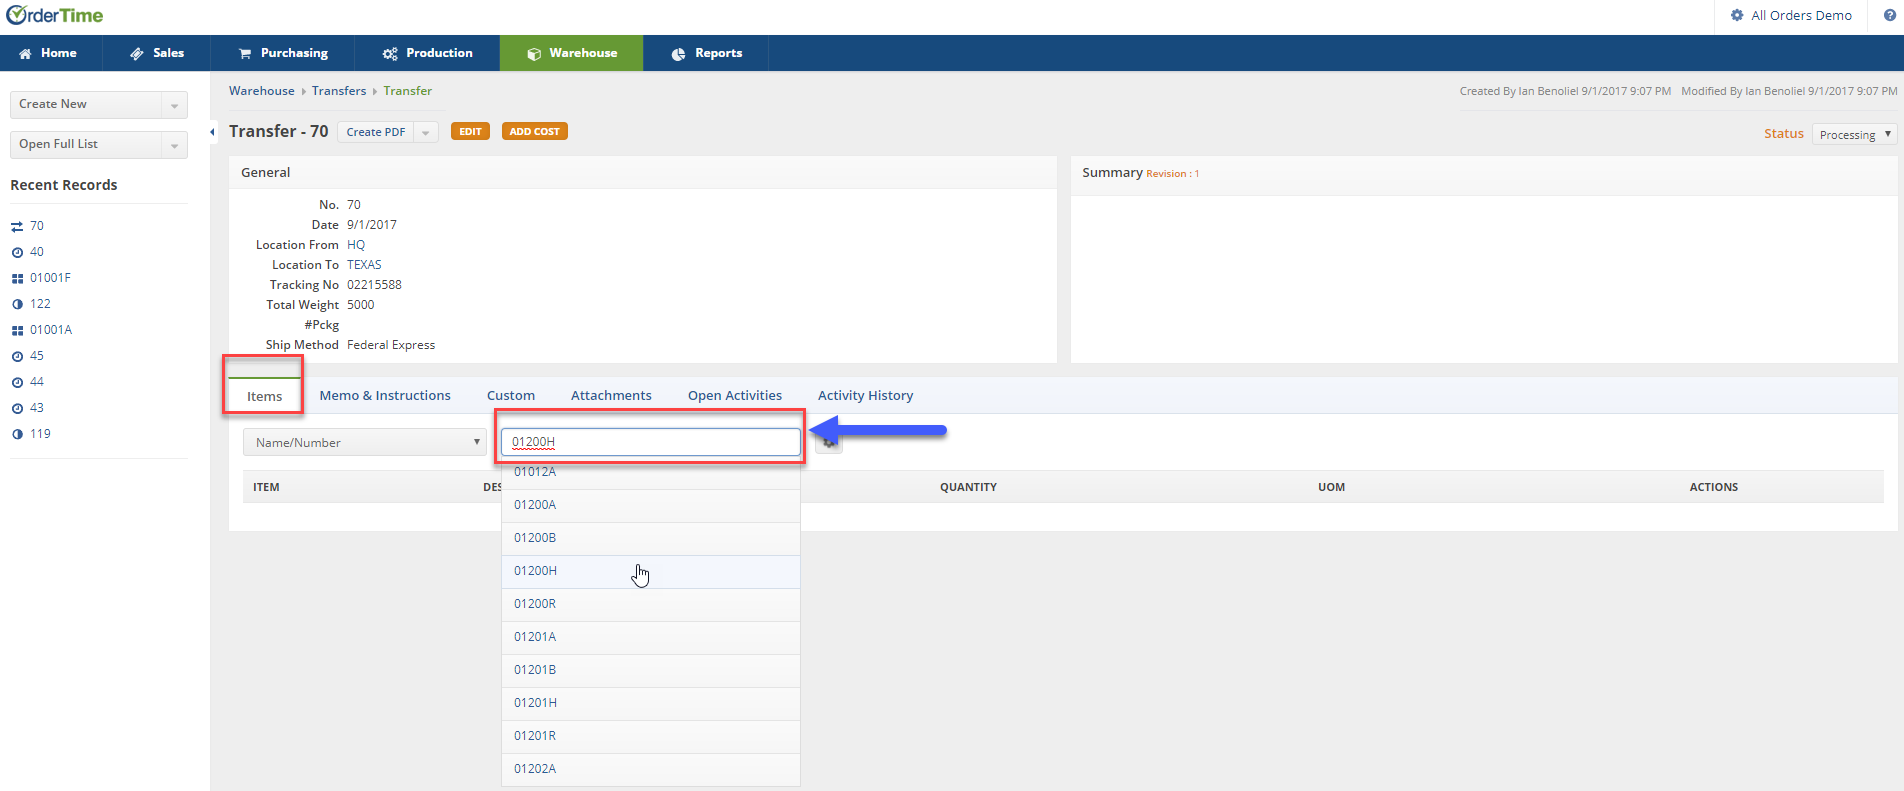Click the Federal Express ship method value
The height and width of the screenshot is (791, 1904).
point(391,345)
